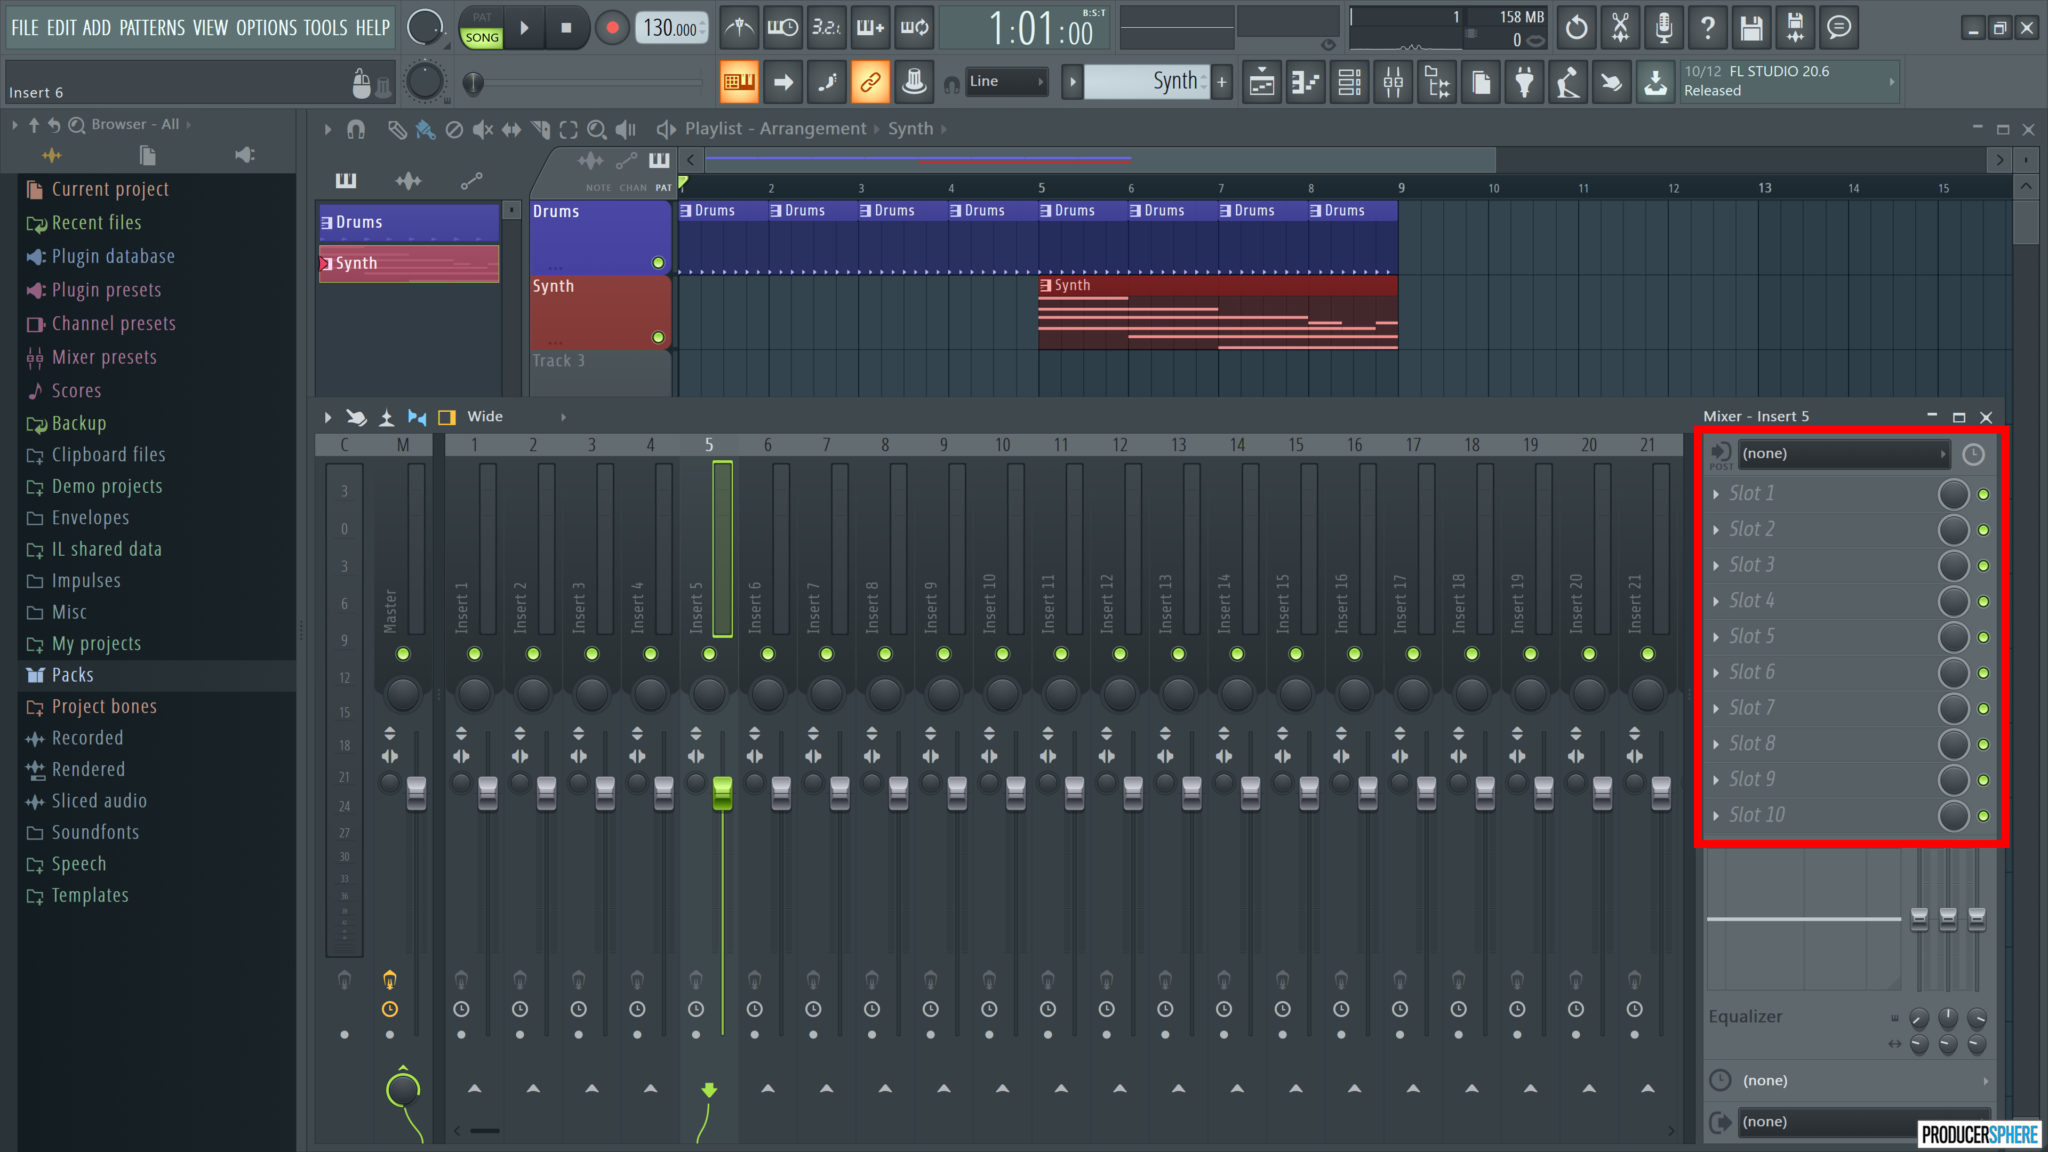
Task: Click the Record button
Action: click(612, 28)
